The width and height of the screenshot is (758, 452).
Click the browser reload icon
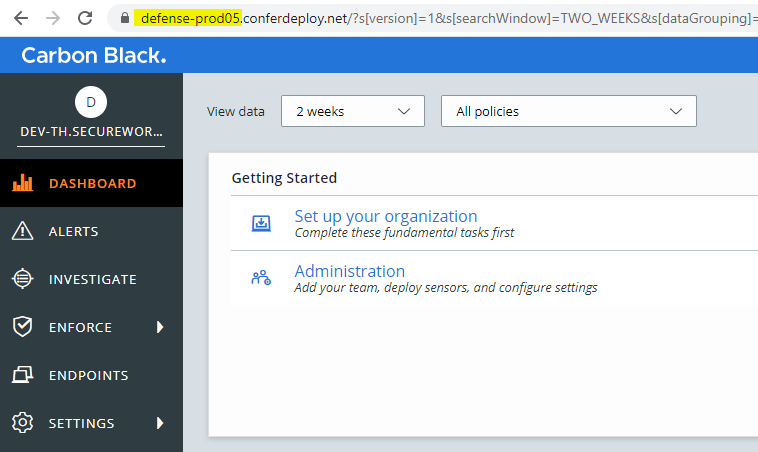click(x=85, y=18)
